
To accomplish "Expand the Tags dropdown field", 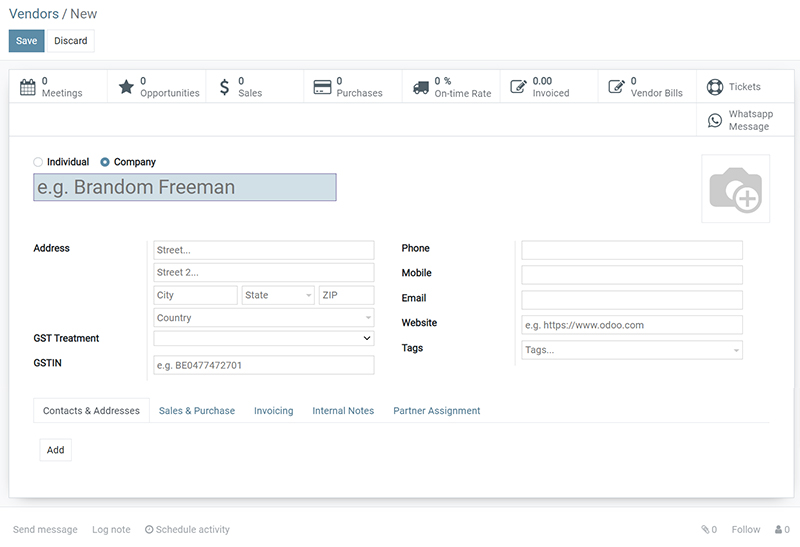I will tap(632, 350).
